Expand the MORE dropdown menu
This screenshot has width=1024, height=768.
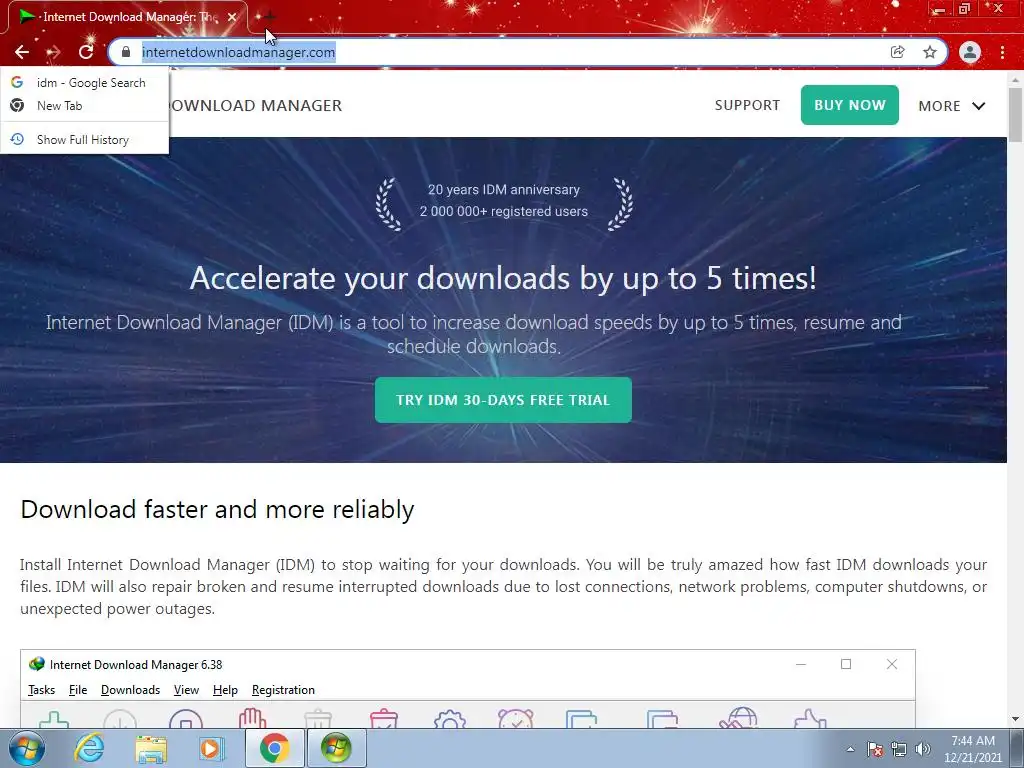point(952,106)
